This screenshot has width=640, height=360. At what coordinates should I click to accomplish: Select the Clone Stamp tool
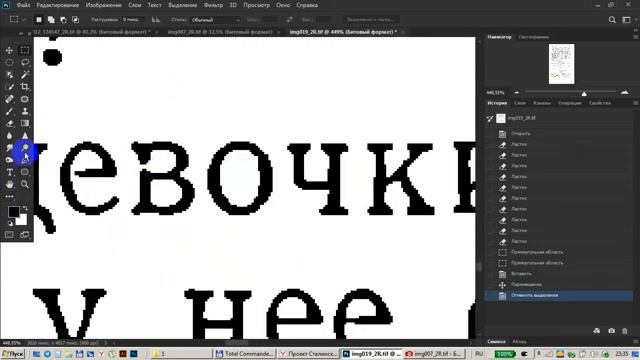point(25,111)
